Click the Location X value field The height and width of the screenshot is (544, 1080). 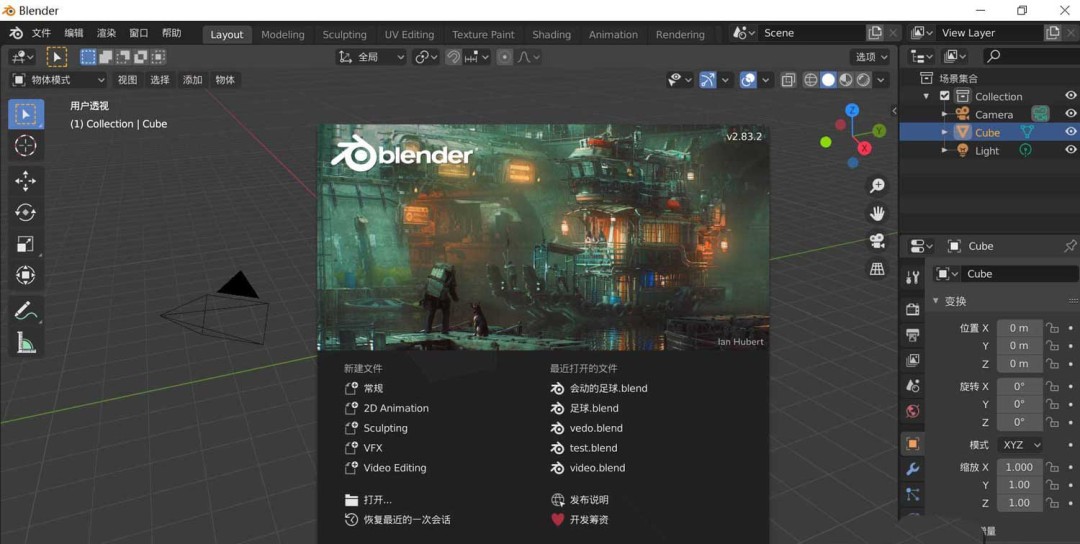[1018, 328]
